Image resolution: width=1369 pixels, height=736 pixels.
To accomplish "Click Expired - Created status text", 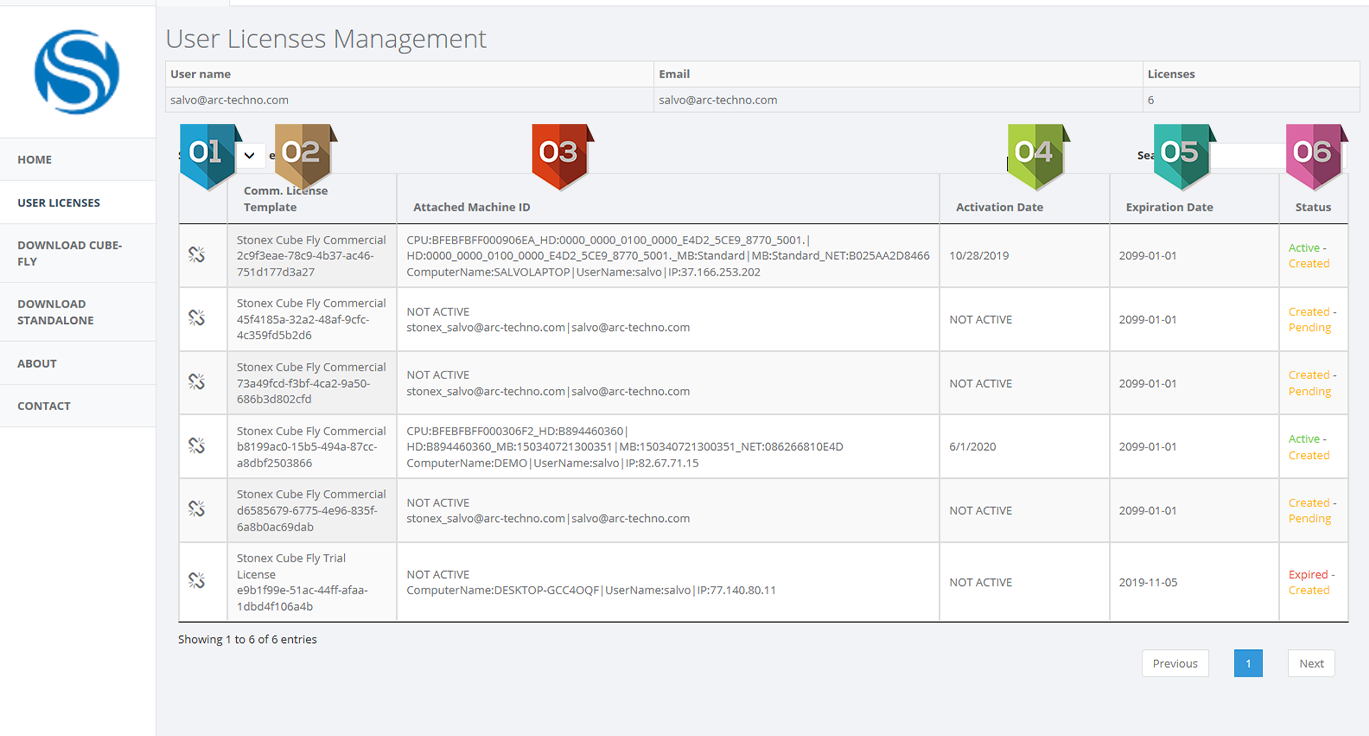I will click(1310, 582).
